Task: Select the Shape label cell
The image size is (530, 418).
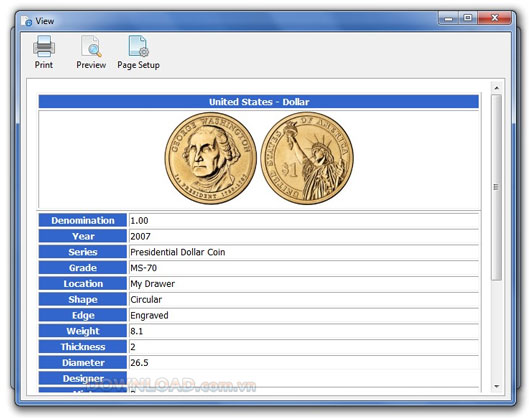Action: pos(83,300)
